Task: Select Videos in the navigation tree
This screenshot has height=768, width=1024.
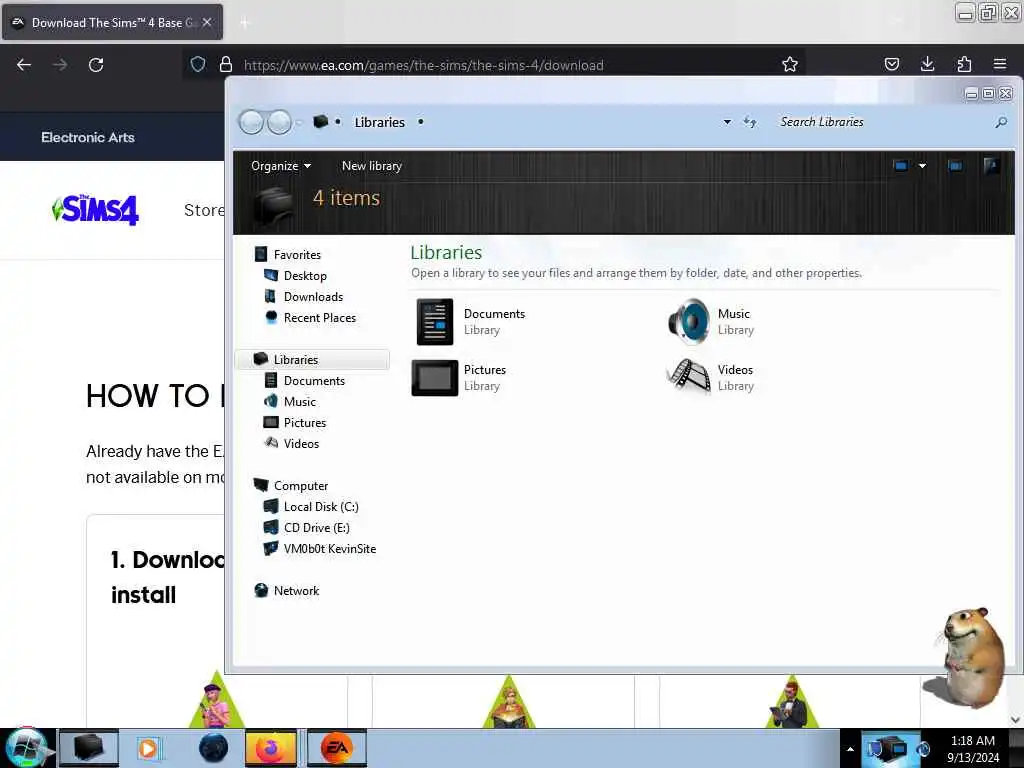Action: (x=302, y=443)
